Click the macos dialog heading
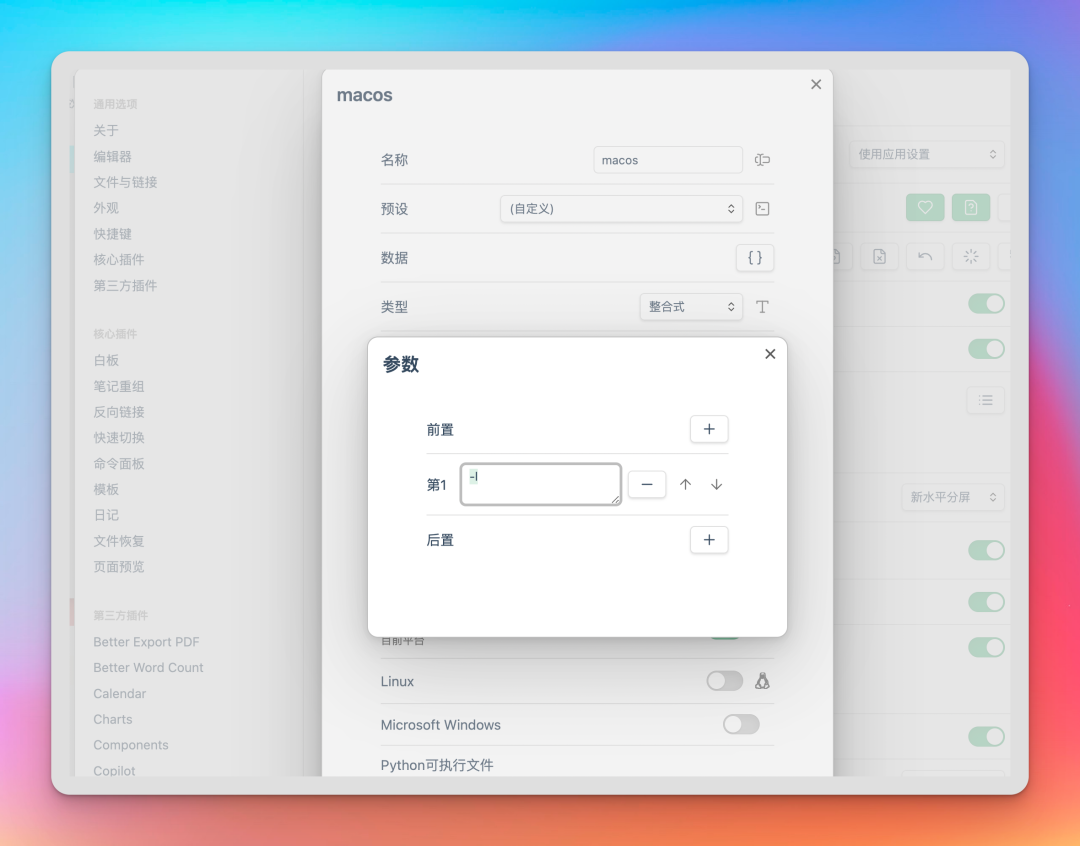Viewport: 1080px width, 846px height. (x=364, y=95)
